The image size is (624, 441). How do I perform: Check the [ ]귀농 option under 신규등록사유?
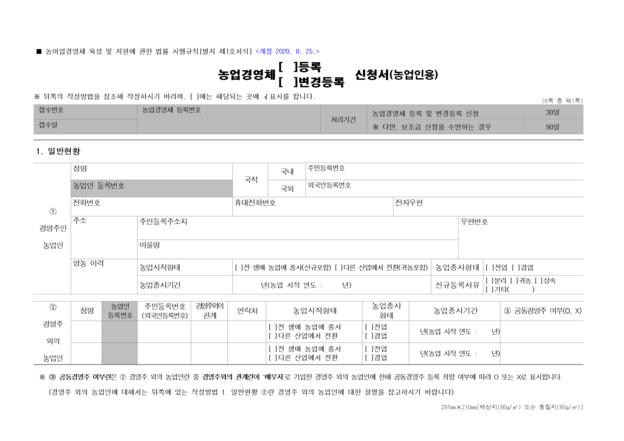(513, 281)
